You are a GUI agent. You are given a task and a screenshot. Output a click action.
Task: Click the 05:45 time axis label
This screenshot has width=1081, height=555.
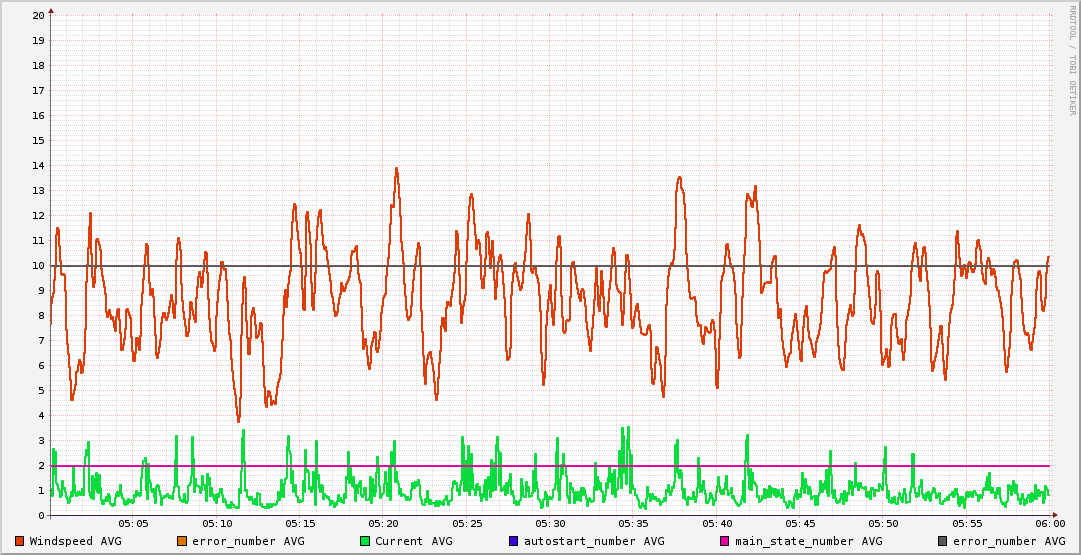click(x=800, y=524)
